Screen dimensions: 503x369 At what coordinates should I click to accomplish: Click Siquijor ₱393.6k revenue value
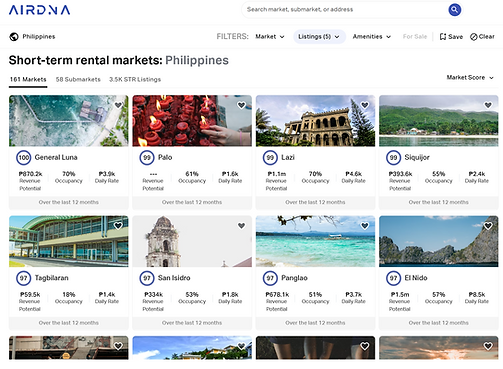[x=400, y=174]
